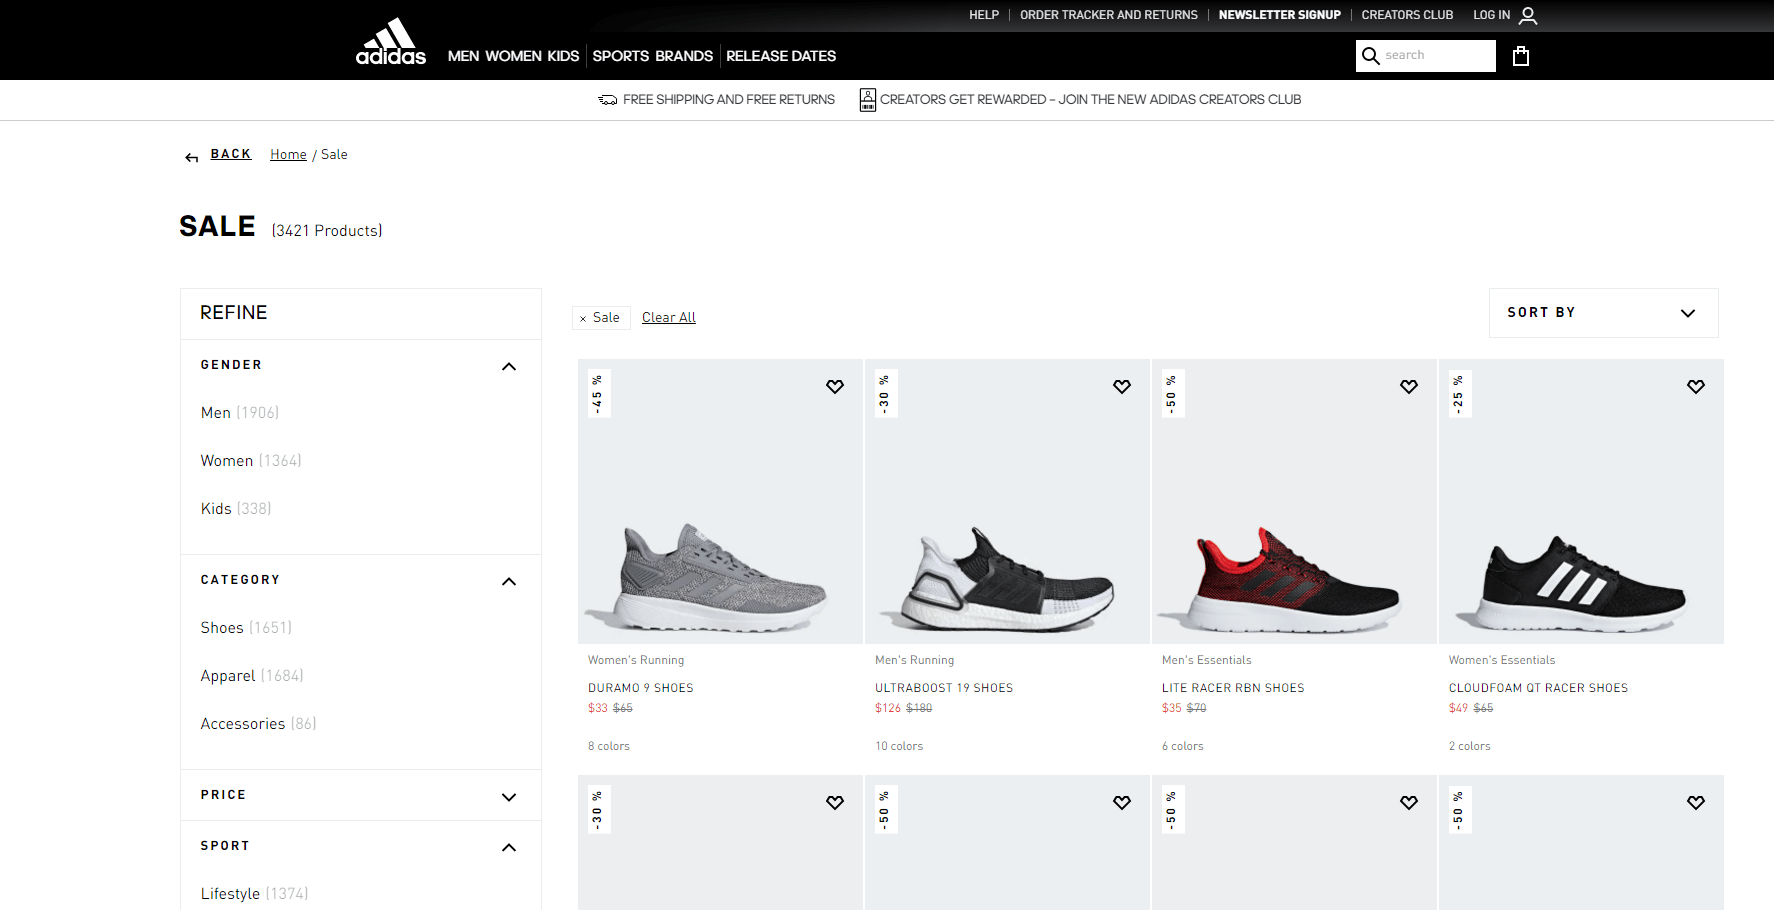The width and height of the screenshot is (1774, 910).
Task: Filter by Men gender
Action: (240, 413)
